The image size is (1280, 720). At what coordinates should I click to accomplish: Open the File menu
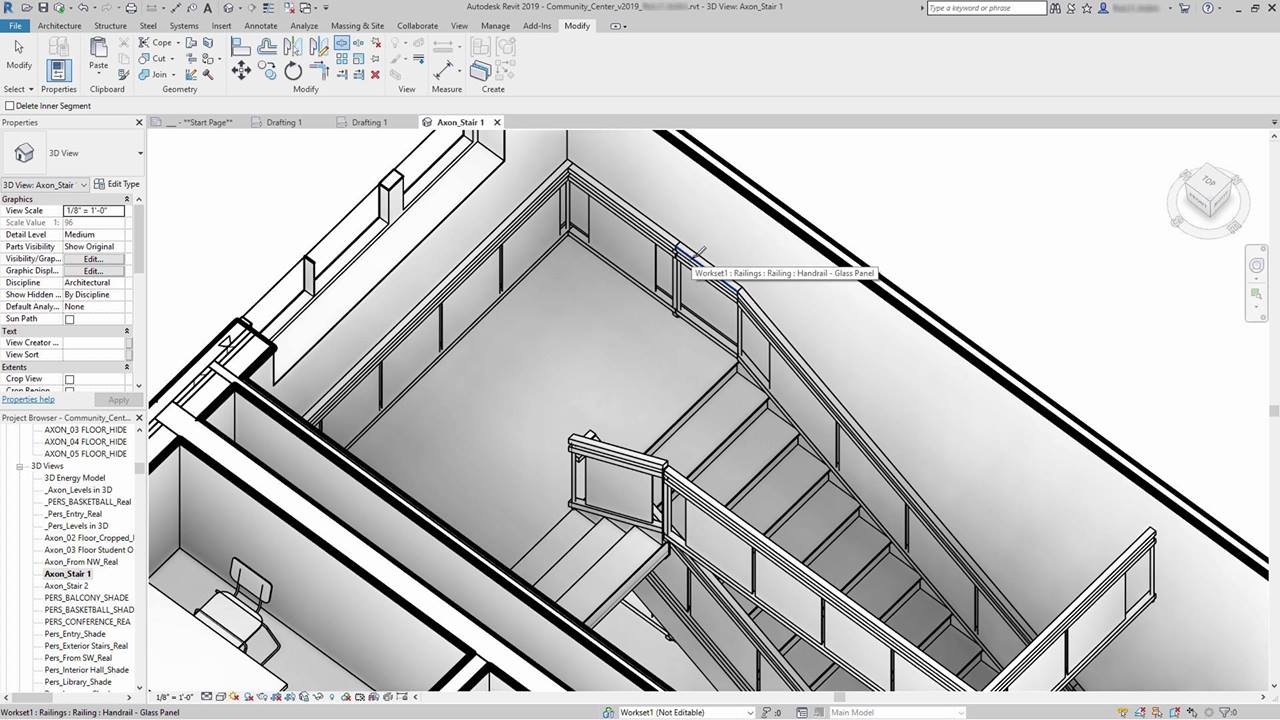tap(15, 26)
